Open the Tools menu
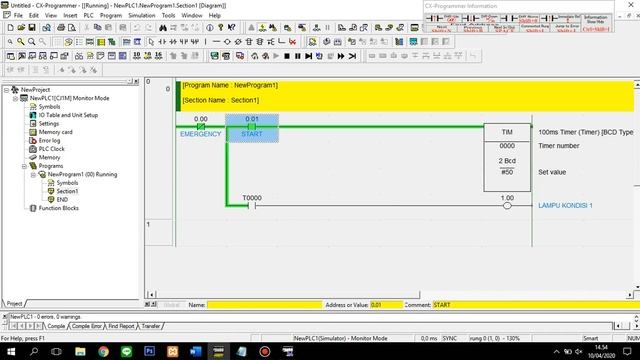 coord(168,16)
